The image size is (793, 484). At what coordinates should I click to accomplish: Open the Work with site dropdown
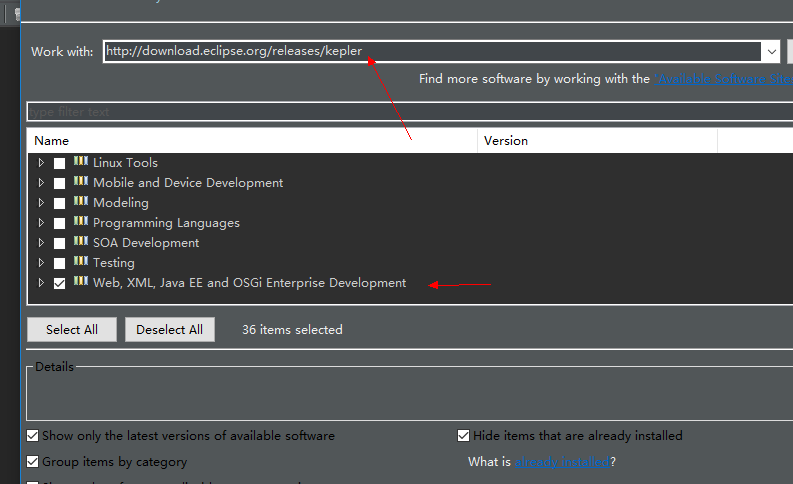coord(771,52)
